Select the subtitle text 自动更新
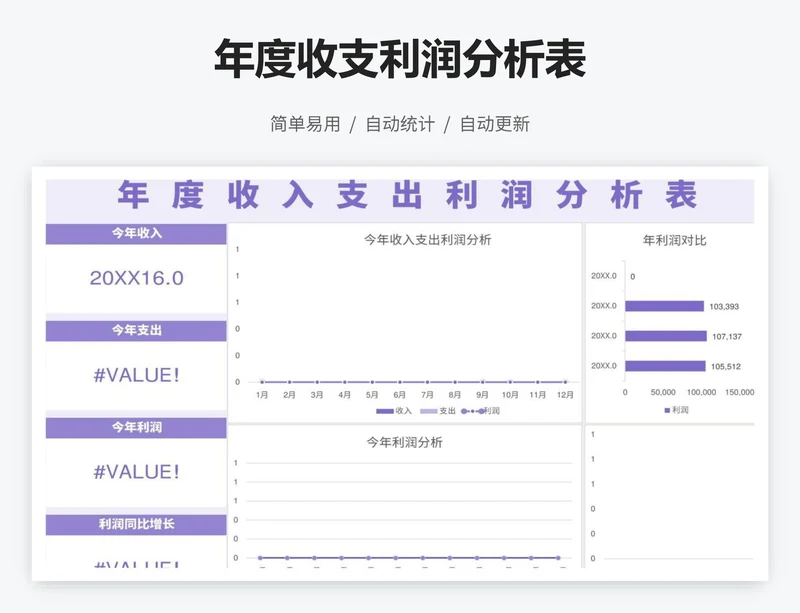This screenshot has height=613, width=800. click(494, 124)
